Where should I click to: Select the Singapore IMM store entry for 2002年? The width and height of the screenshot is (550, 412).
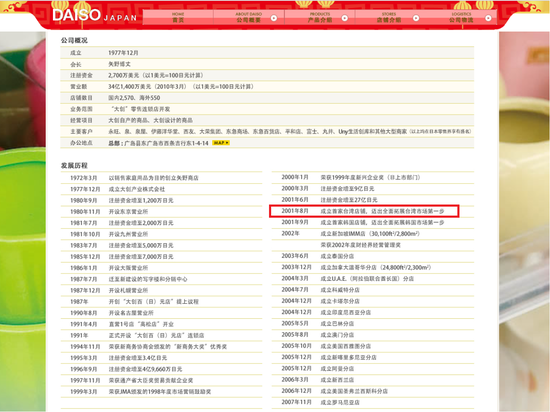[370, 234]
